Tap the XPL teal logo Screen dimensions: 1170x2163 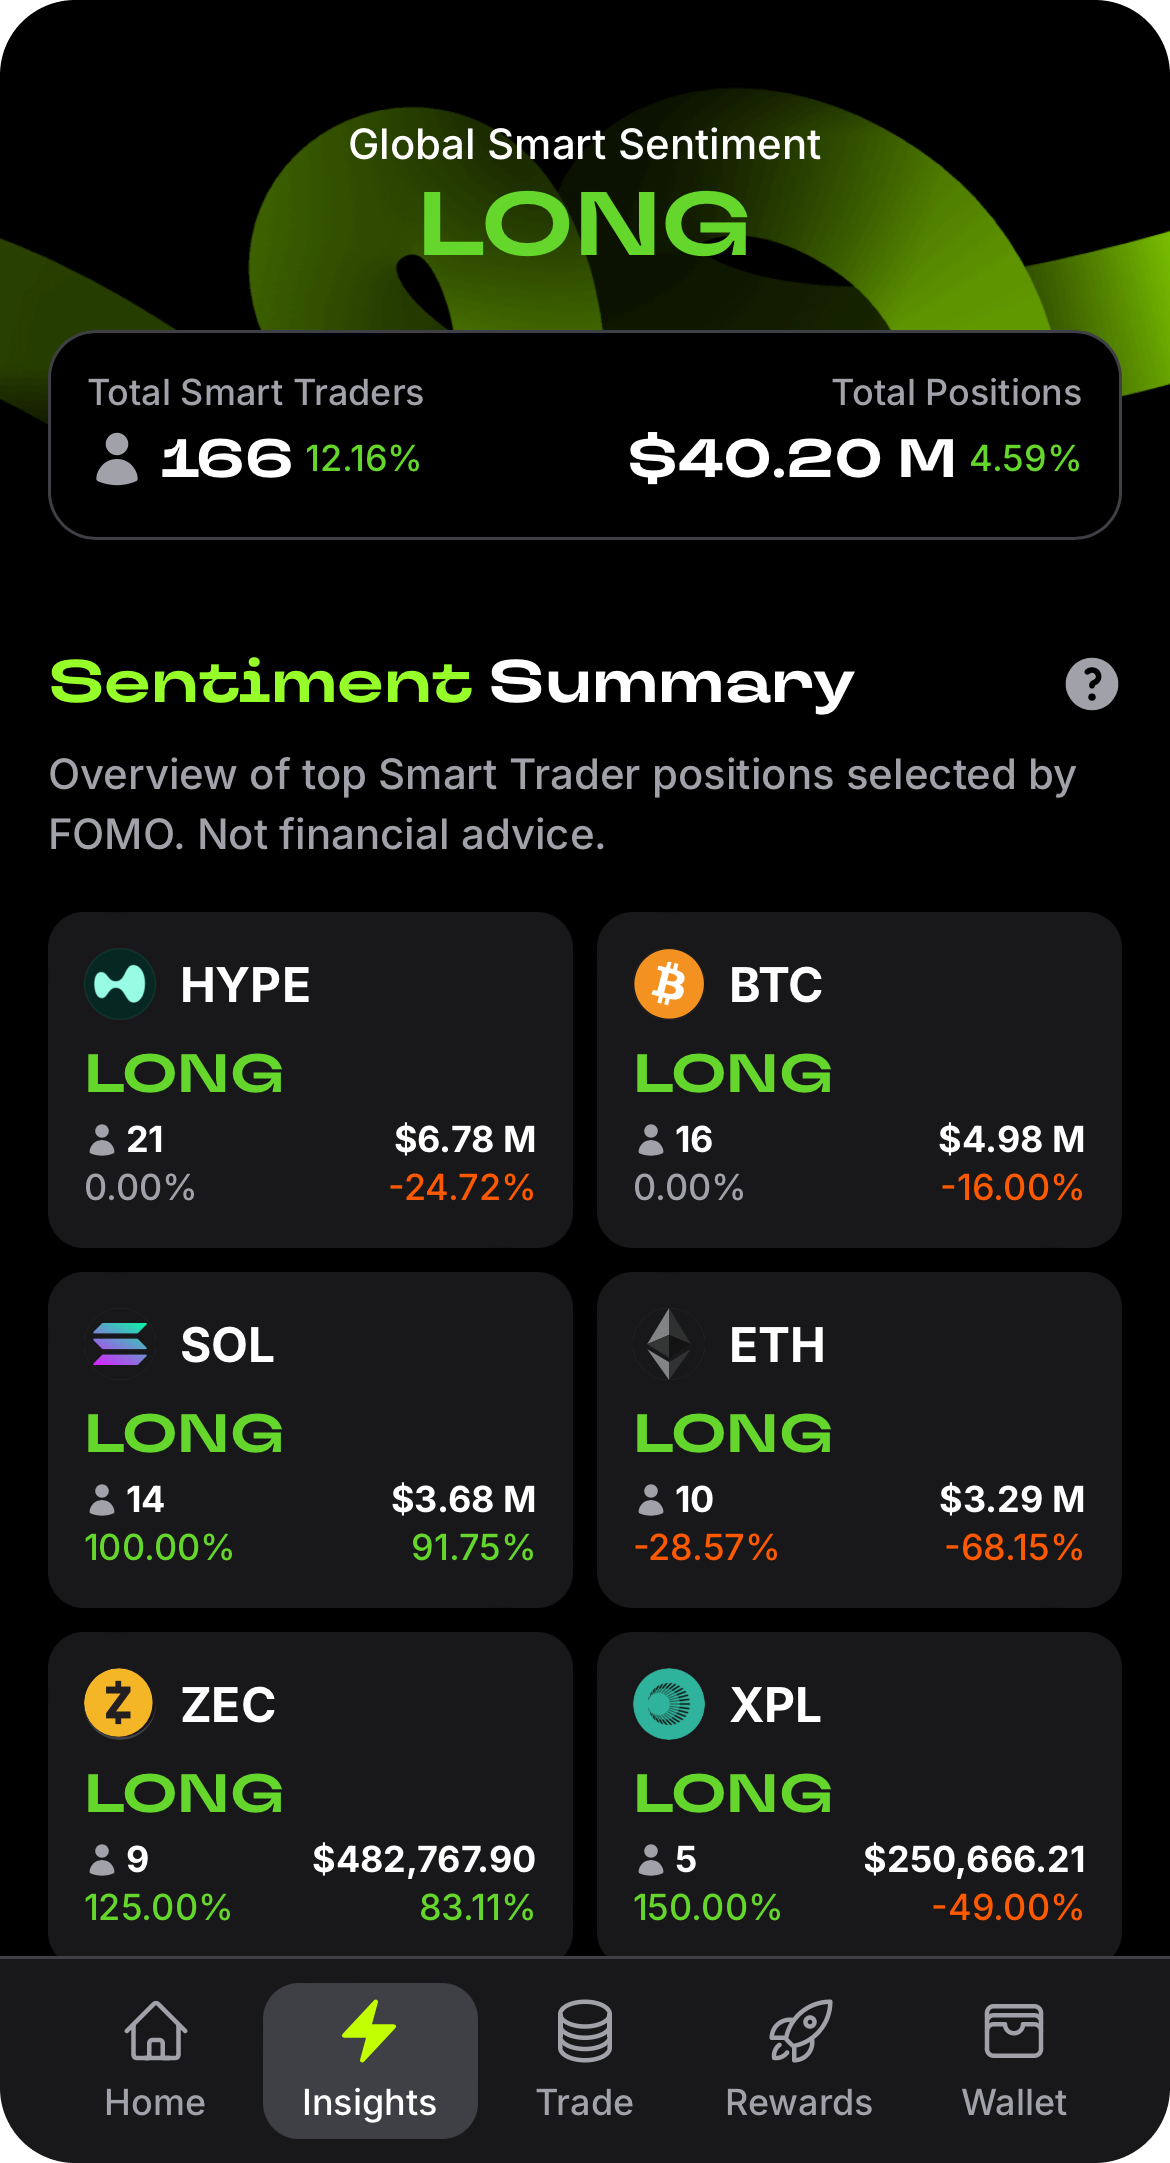point(669,1704)
